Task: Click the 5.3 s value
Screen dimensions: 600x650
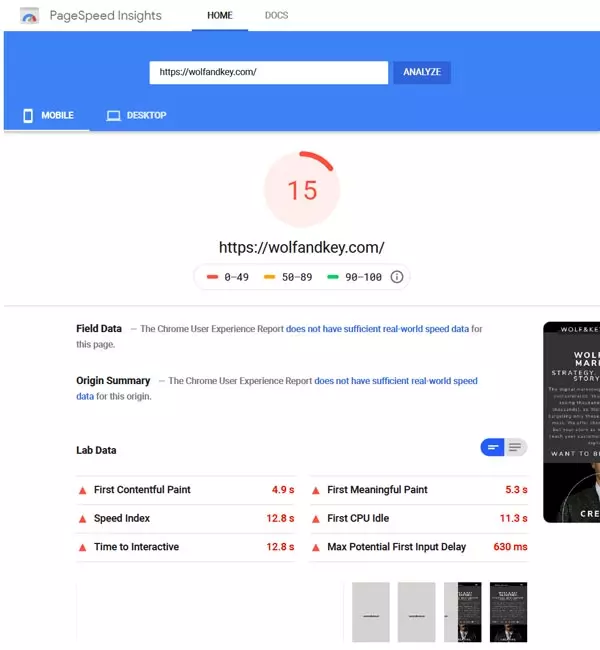Action: [516, 490]
